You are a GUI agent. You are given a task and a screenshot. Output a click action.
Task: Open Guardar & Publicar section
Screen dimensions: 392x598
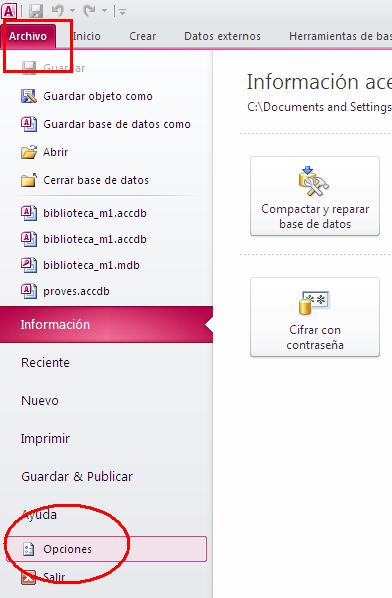tap(77, 476)
